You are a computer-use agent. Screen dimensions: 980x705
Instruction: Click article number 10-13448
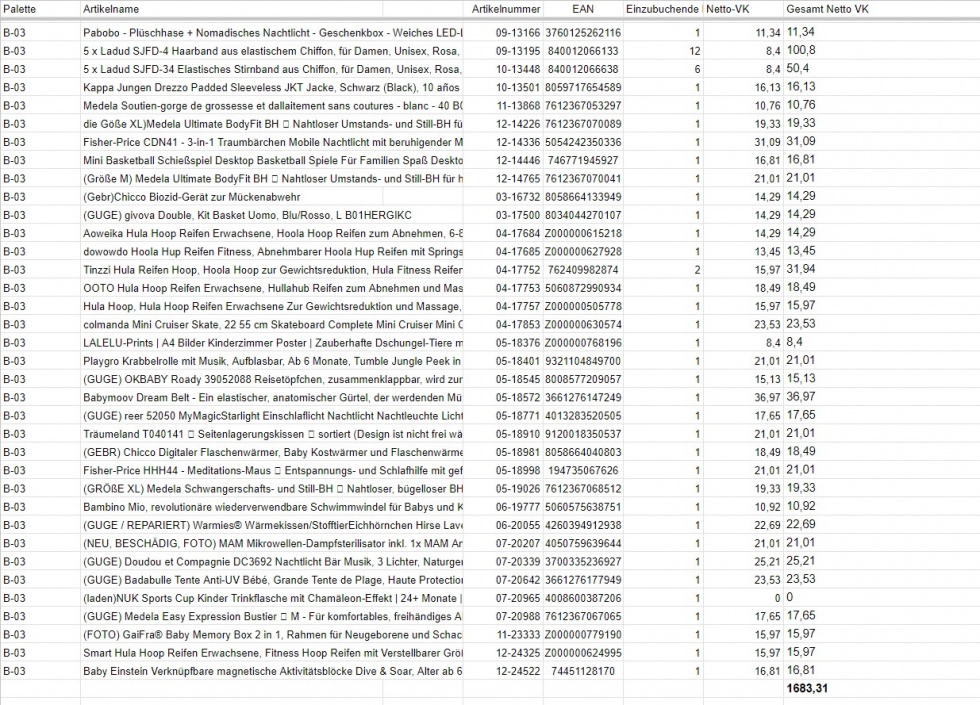518,69
